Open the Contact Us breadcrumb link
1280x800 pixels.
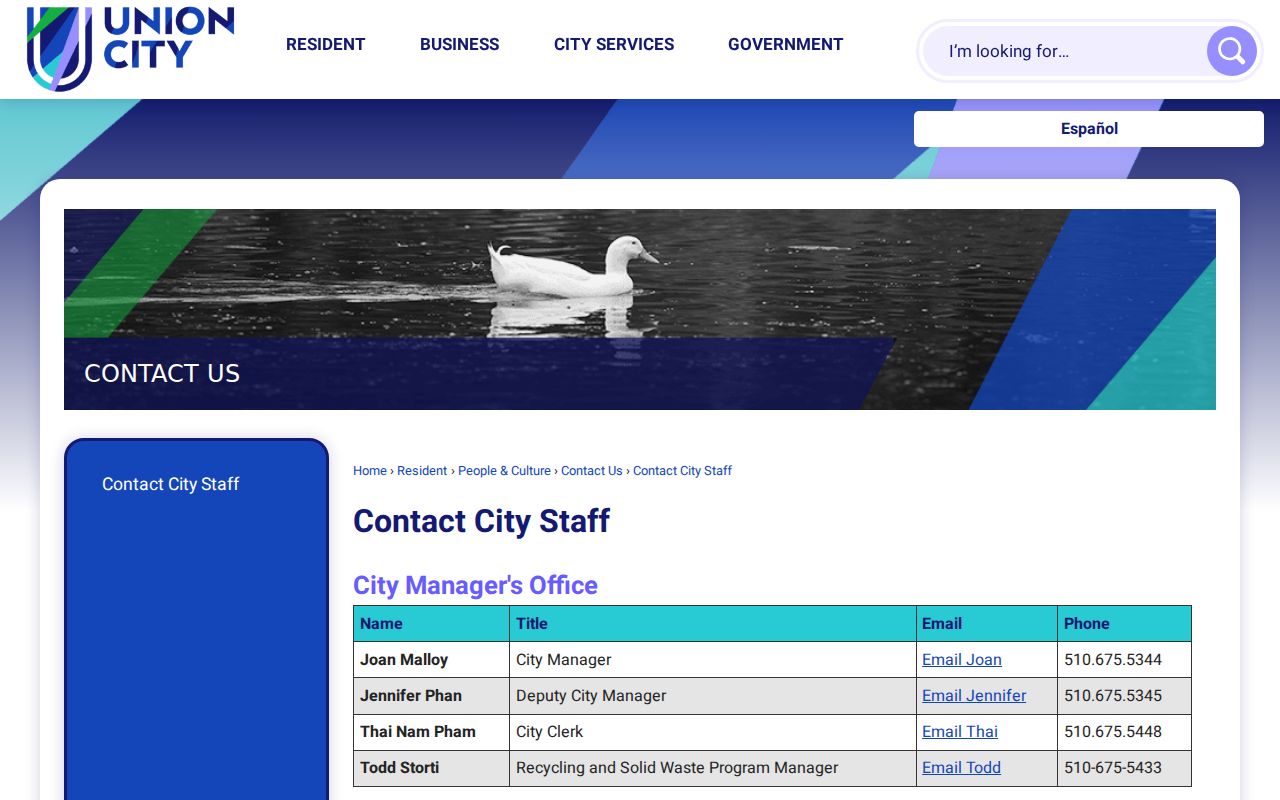click(x=592, y=471)
